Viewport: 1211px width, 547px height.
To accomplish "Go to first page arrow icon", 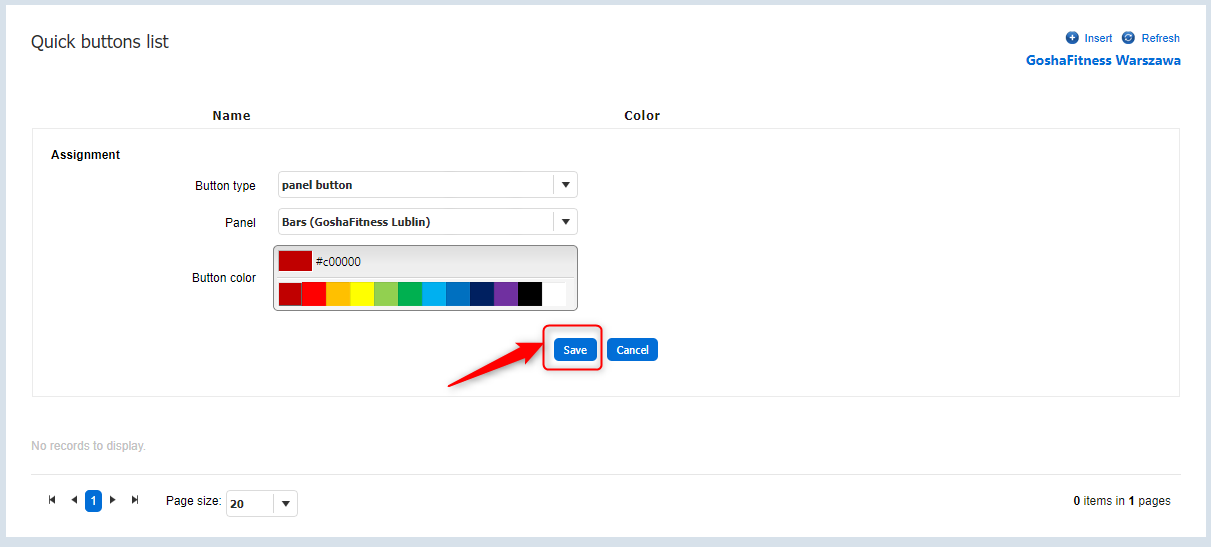I will pos(52,500).
